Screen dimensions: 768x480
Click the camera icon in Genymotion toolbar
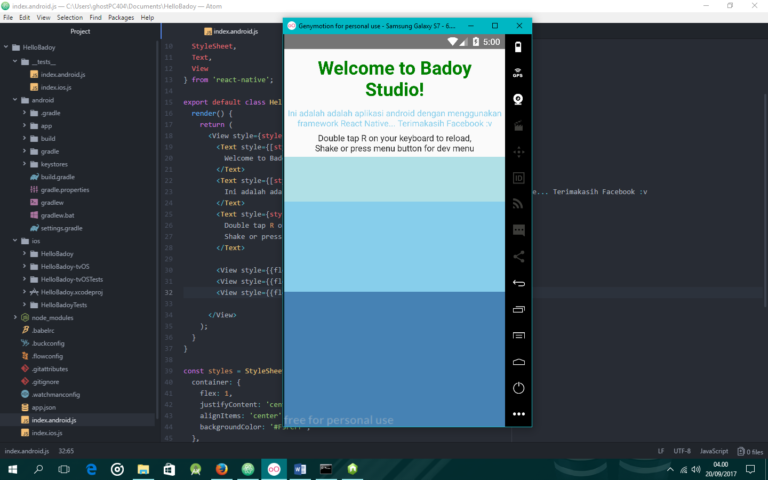click(518, 99)
